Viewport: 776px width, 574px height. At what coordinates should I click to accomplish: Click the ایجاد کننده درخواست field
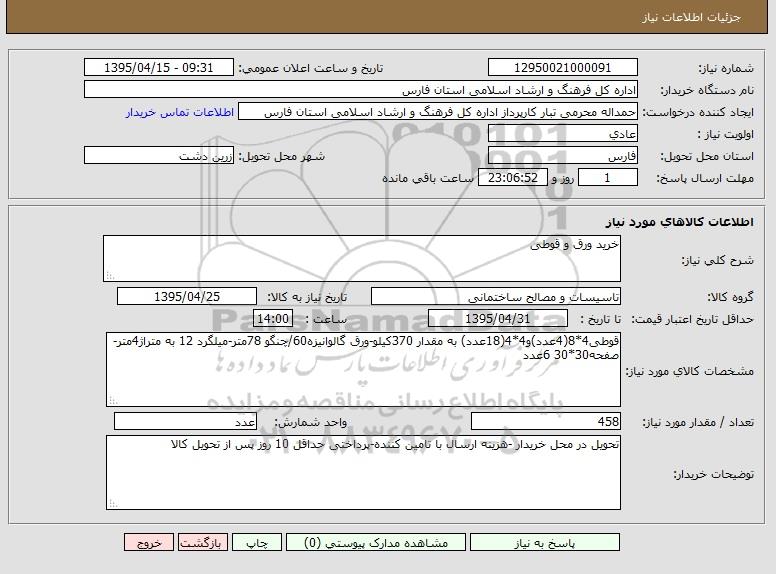coord(438,111)
